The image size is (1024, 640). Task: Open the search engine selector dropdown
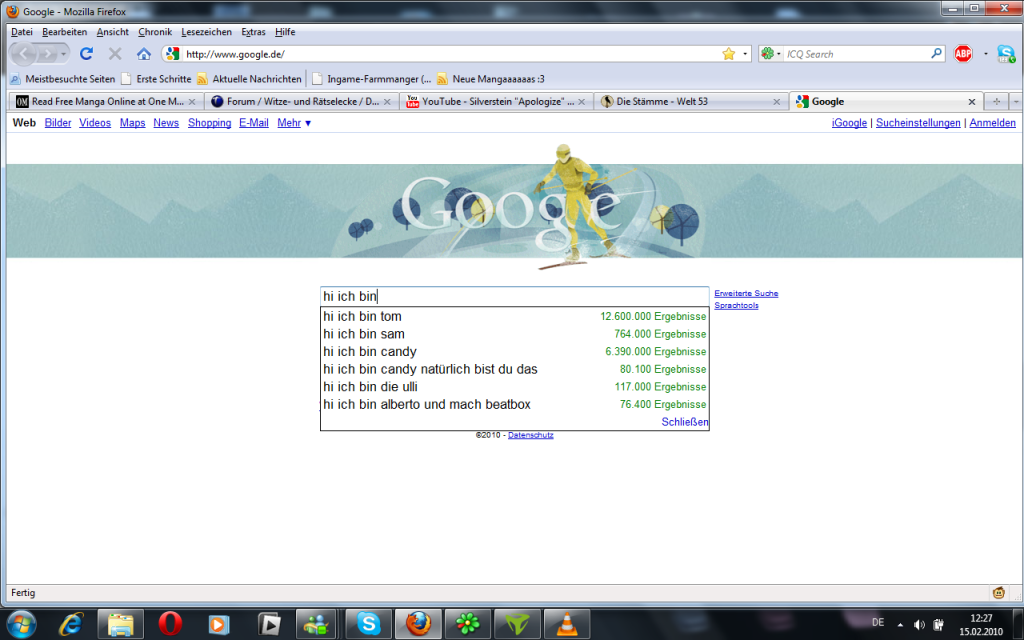click(771, 54)
